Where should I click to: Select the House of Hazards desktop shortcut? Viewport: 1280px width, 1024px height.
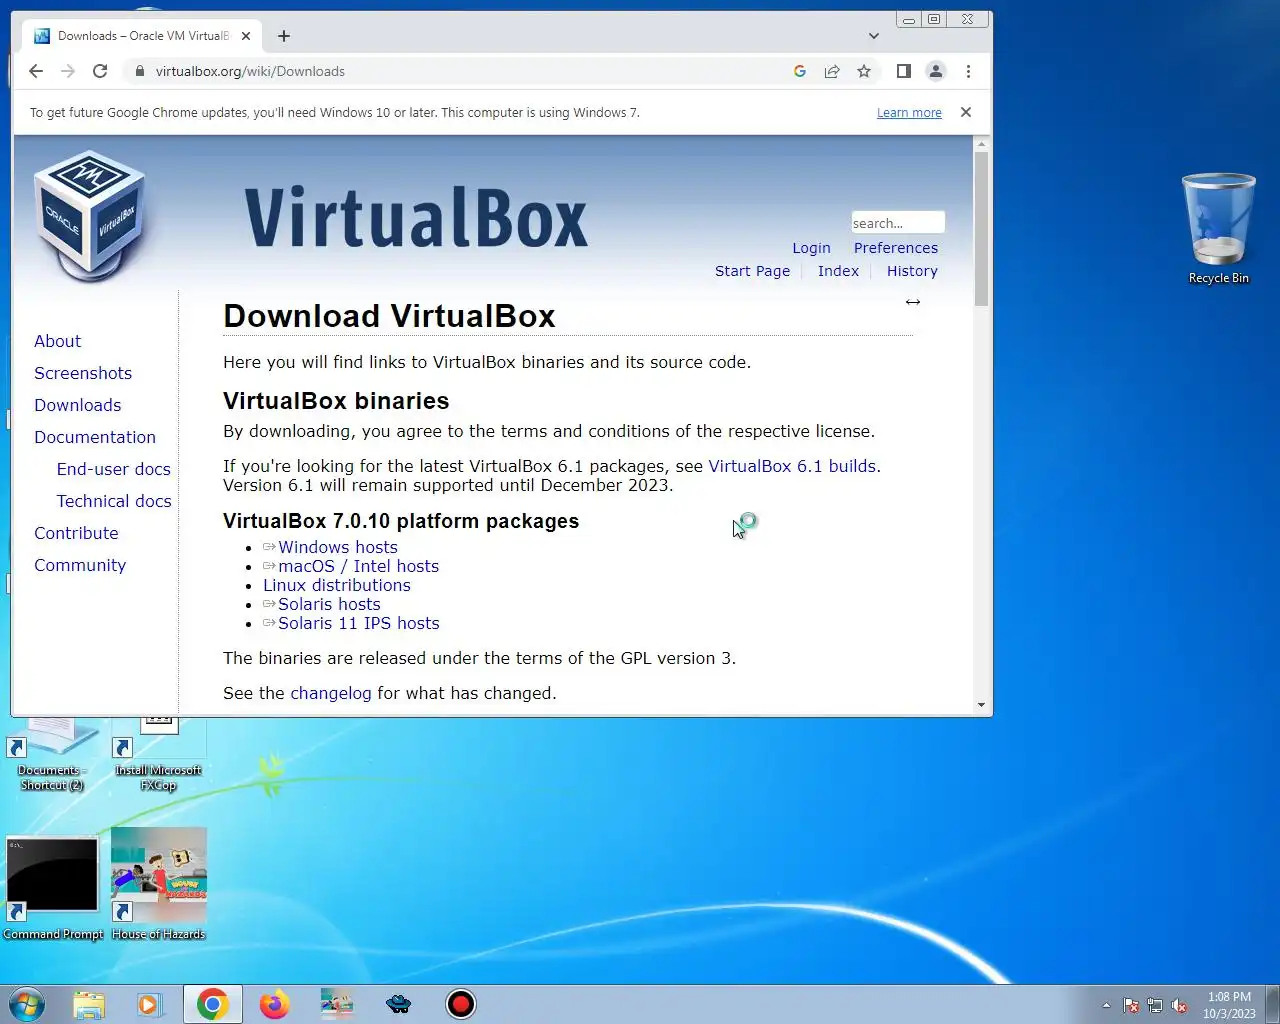[x=158, y=884]
